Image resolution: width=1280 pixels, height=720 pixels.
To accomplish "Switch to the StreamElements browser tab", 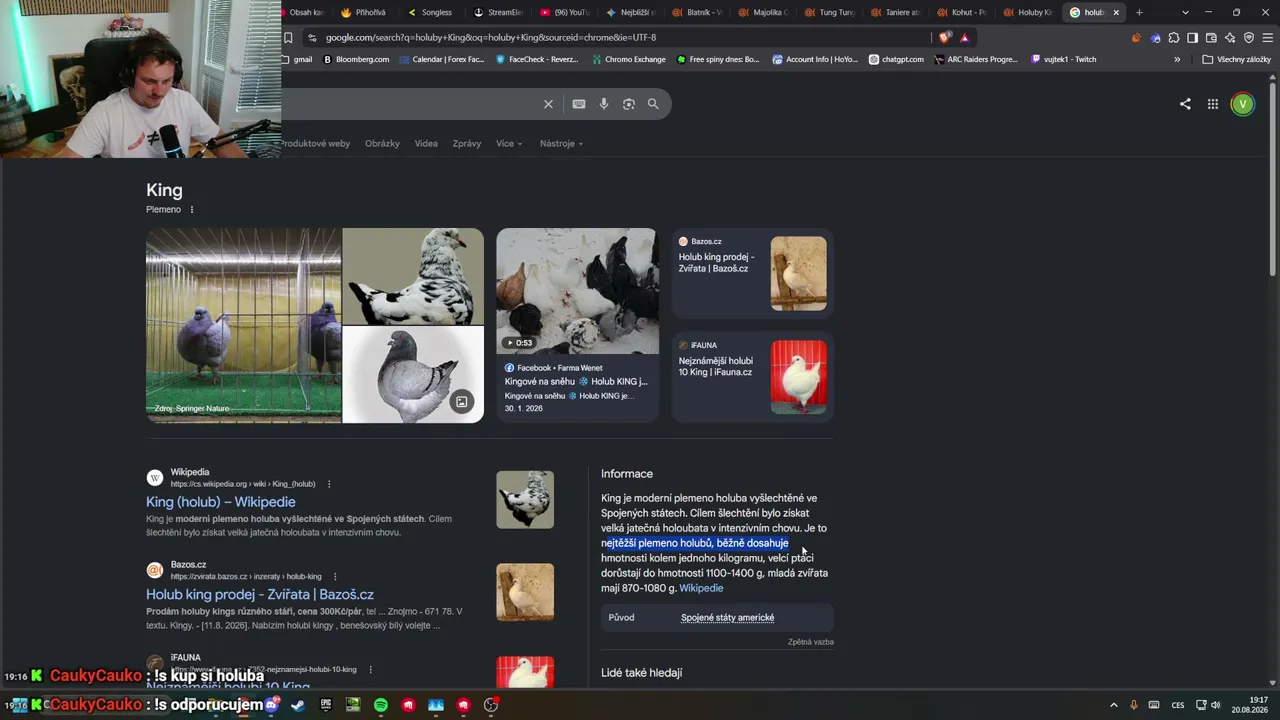I will [x=498, y=12].
